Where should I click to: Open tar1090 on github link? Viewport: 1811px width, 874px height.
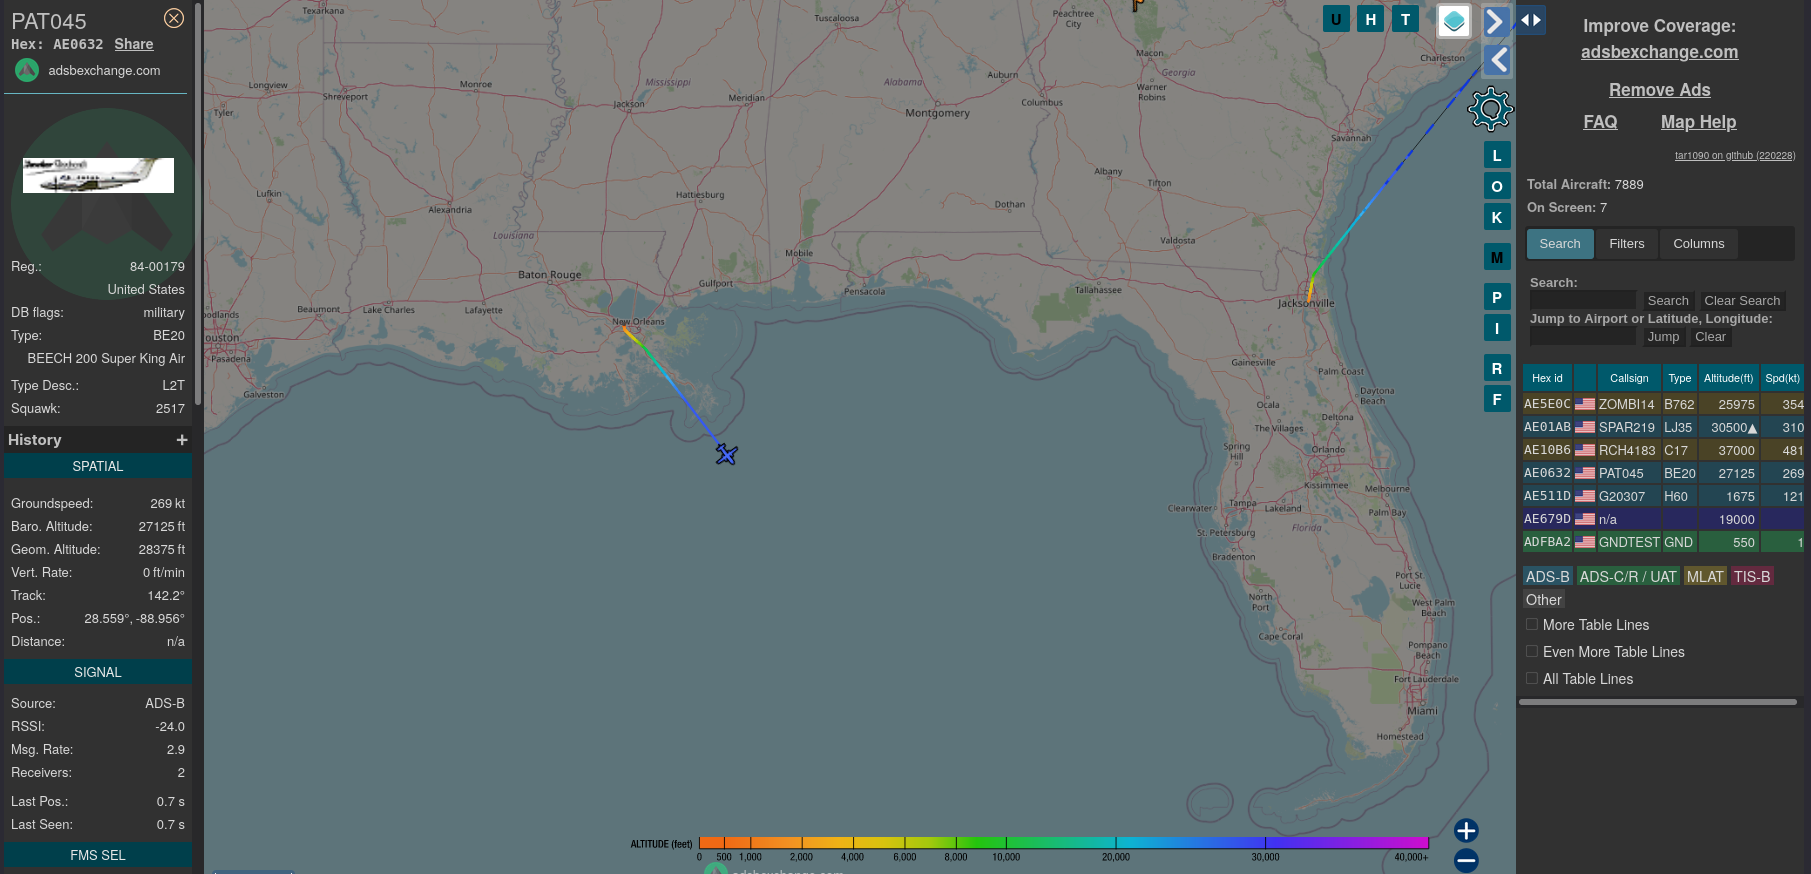[1735, 155]
